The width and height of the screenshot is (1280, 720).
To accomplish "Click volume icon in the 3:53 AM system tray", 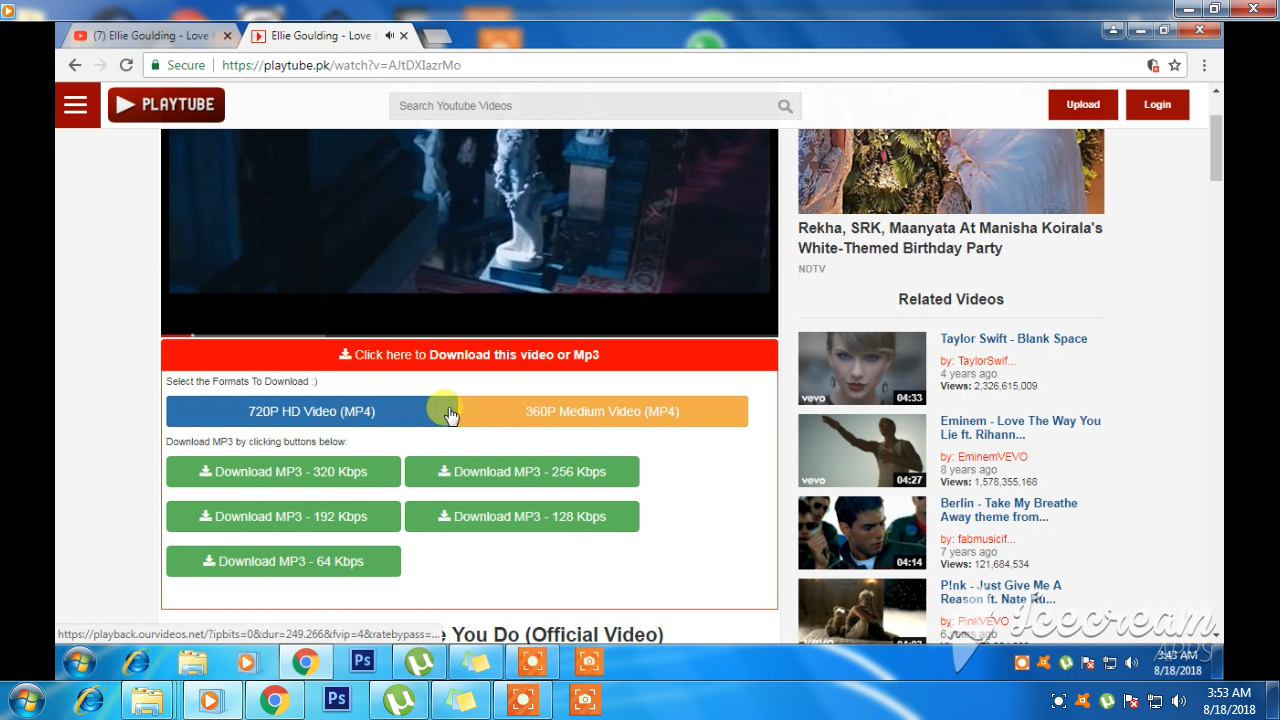I will click(1179, 701).
